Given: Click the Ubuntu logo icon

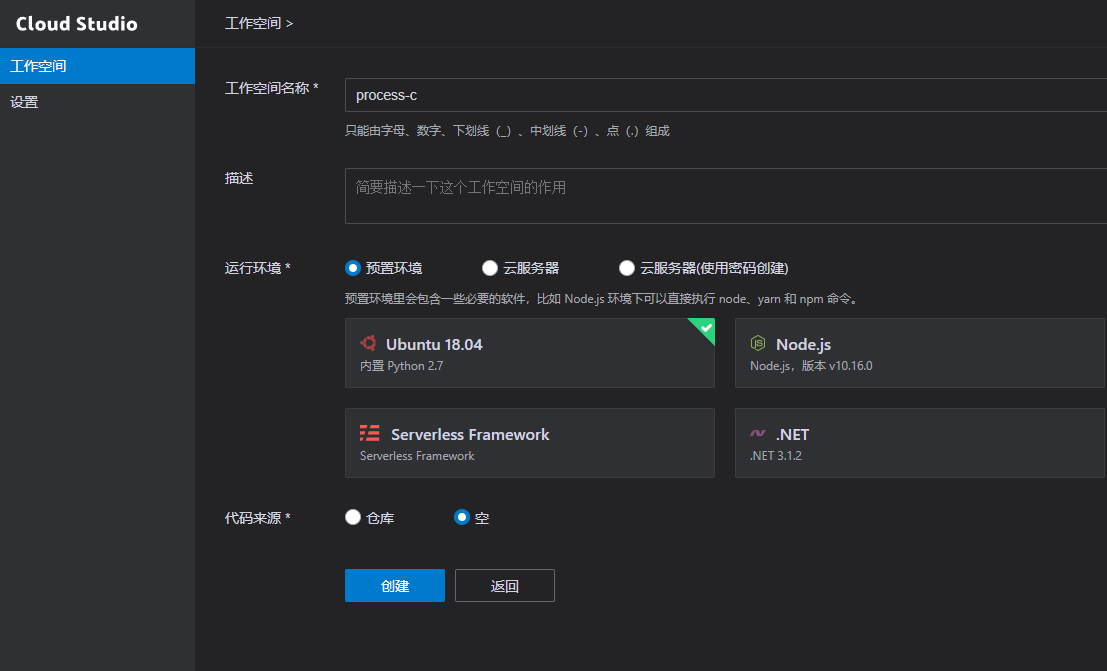Looking at the screenshot, I should pos(368,344).
